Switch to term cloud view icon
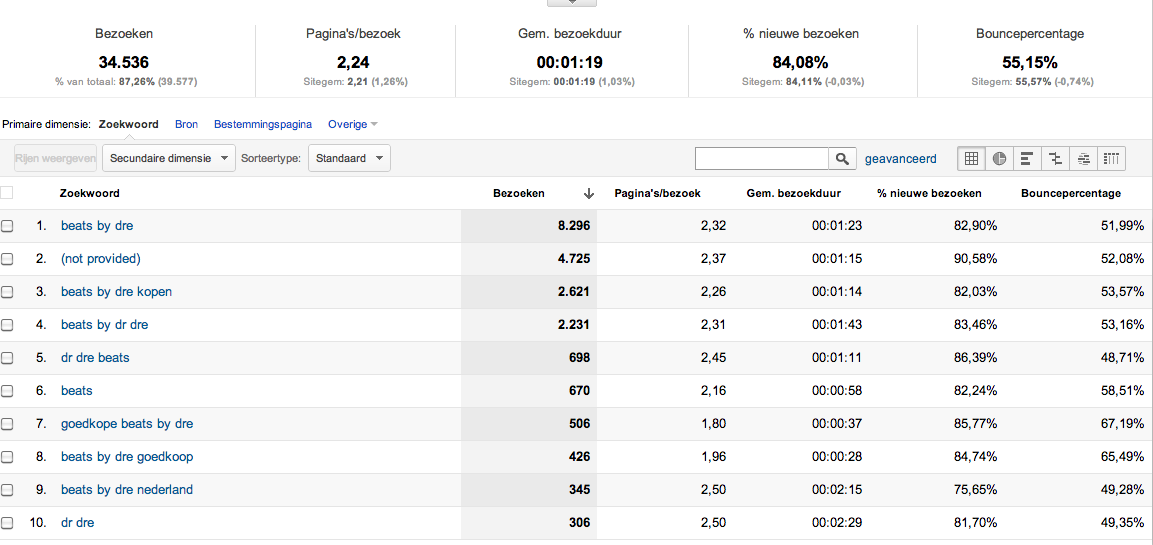1153x545 pixels. [x=1083, y=158]
